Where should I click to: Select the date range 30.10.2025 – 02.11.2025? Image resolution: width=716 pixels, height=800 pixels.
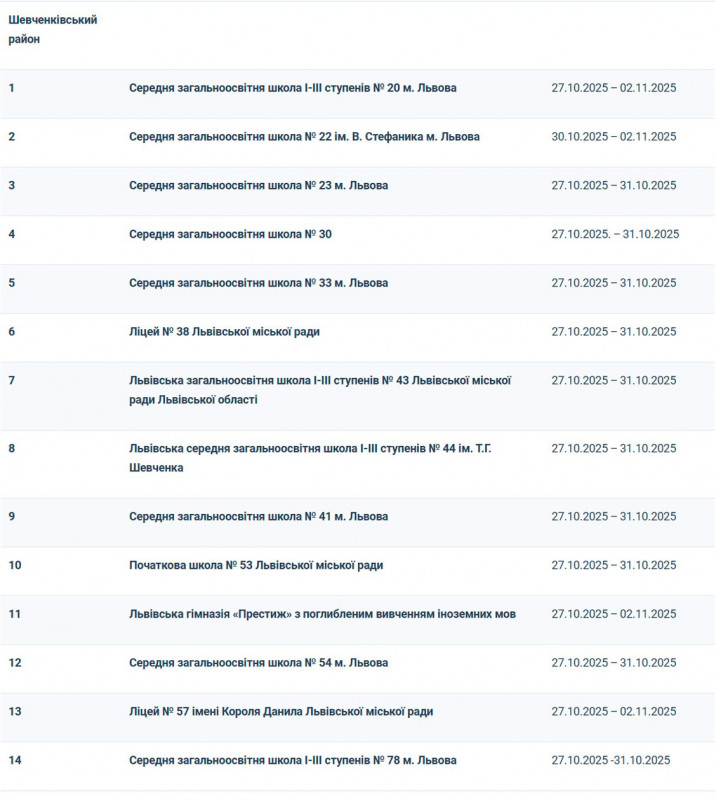[613, 137]
